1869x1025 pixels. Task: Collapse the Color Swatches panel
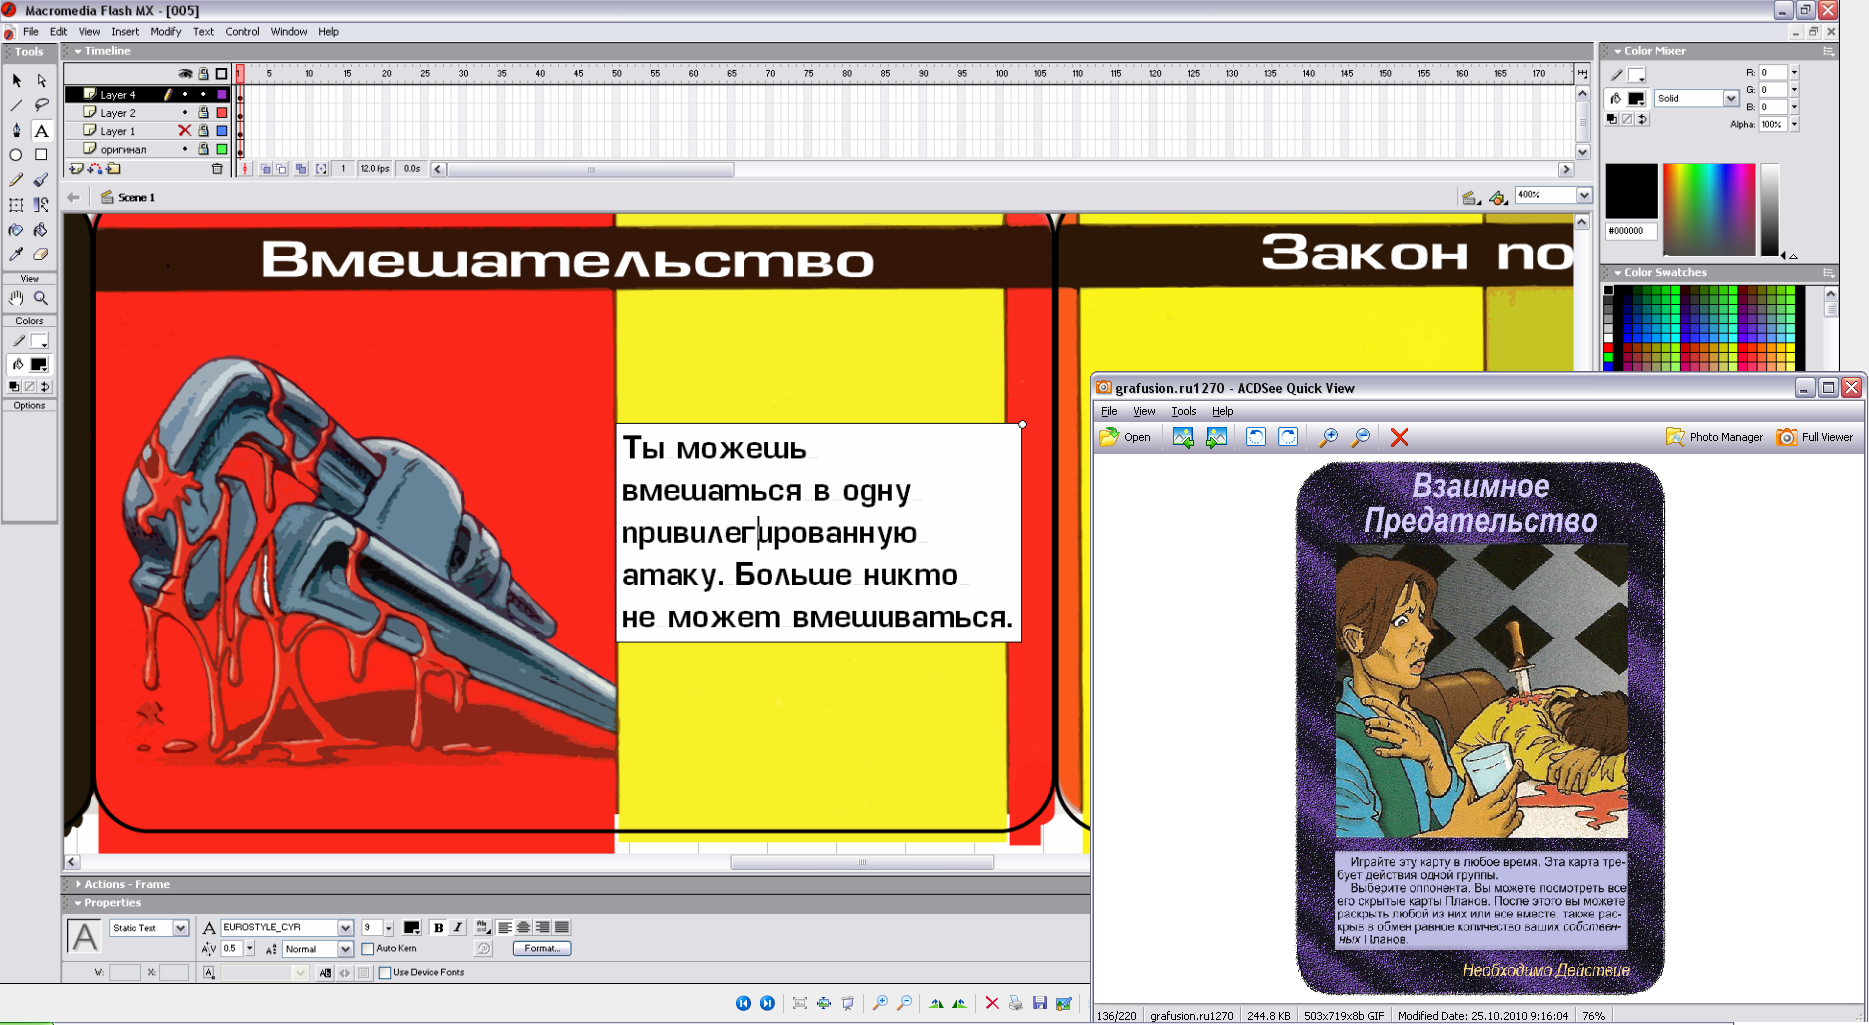point(1618,272)
